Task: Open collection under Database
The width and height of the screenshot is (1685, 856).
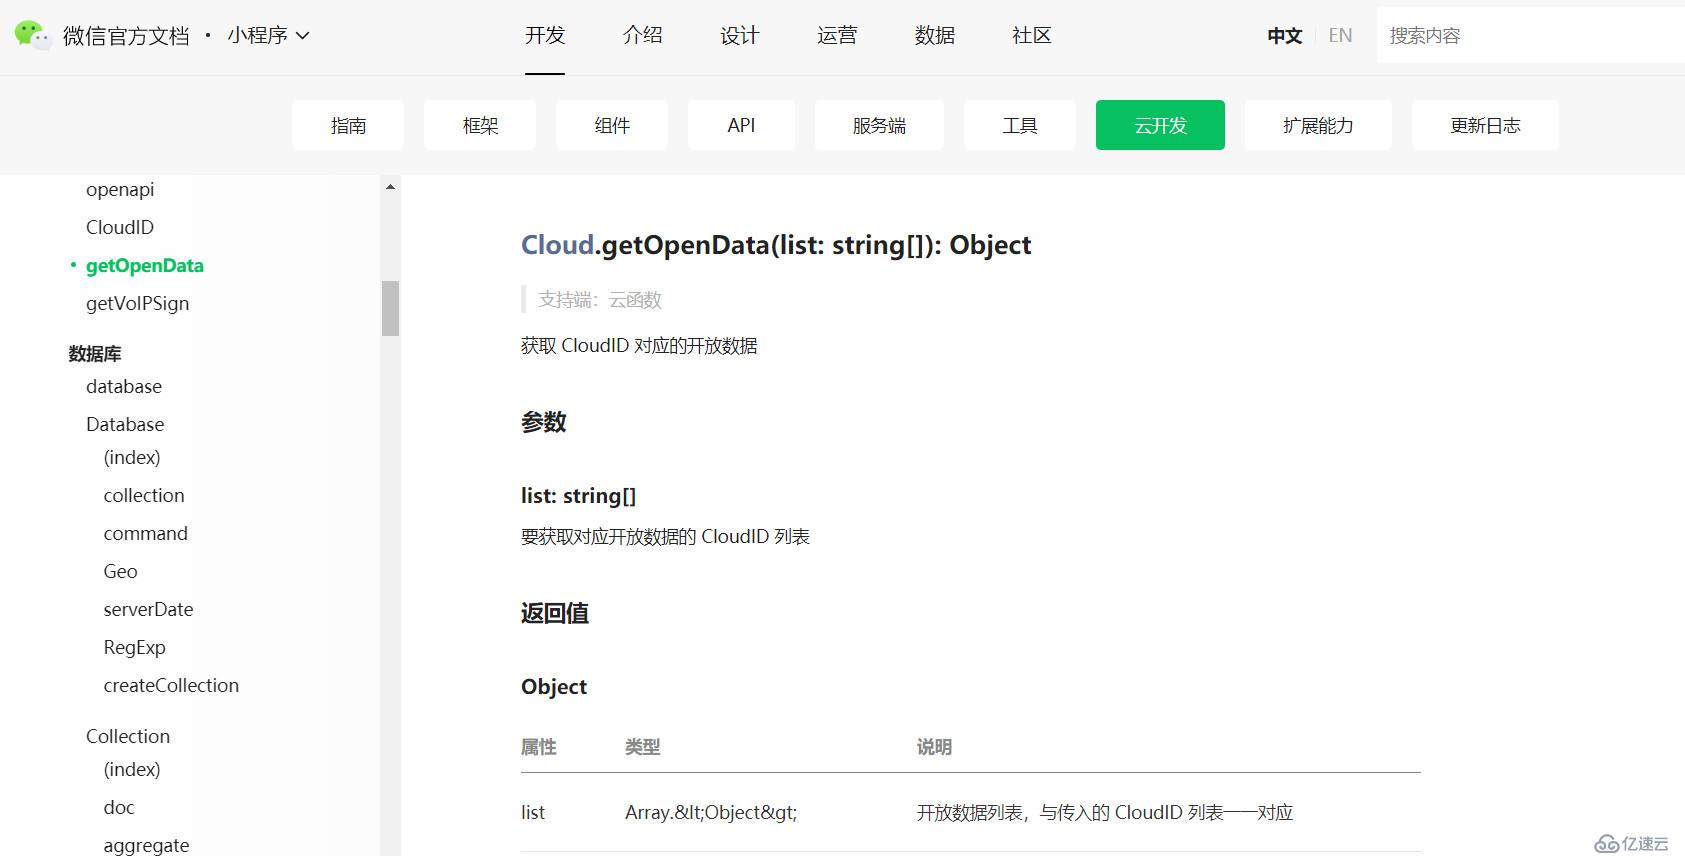Action: tap(144, 495)
